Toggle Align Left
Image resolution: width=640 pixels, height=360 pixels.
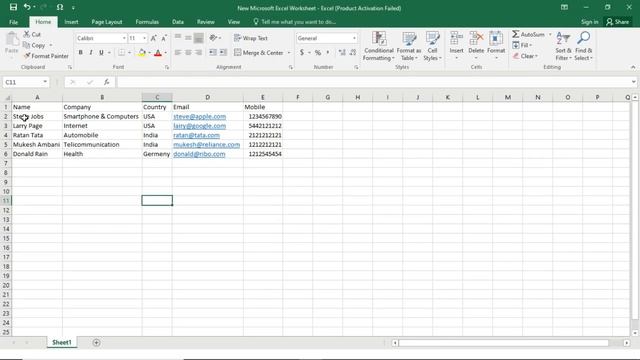(x=178, y=52)
